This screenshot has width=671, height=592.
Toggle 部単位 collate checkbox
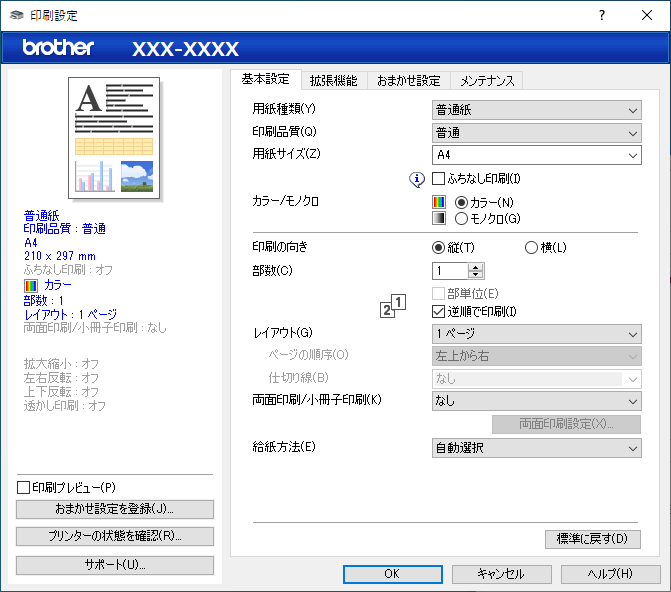point(438,294)
